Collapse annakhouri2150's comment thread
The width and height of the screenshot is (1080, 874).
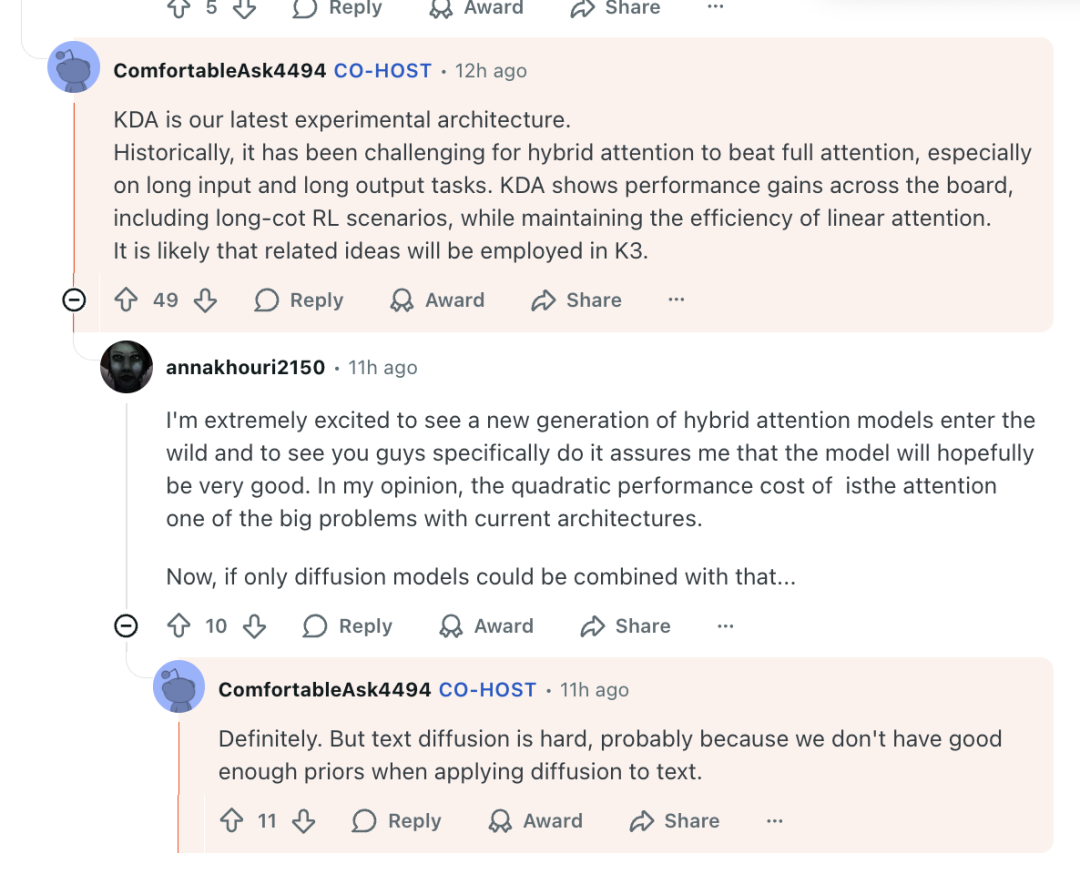(x=126, y=626)
